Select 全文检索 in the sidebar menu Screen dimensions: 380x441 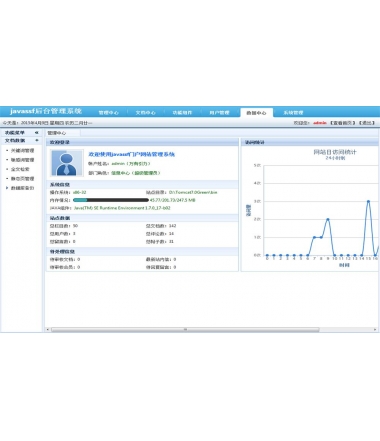[x=20, y=169]
